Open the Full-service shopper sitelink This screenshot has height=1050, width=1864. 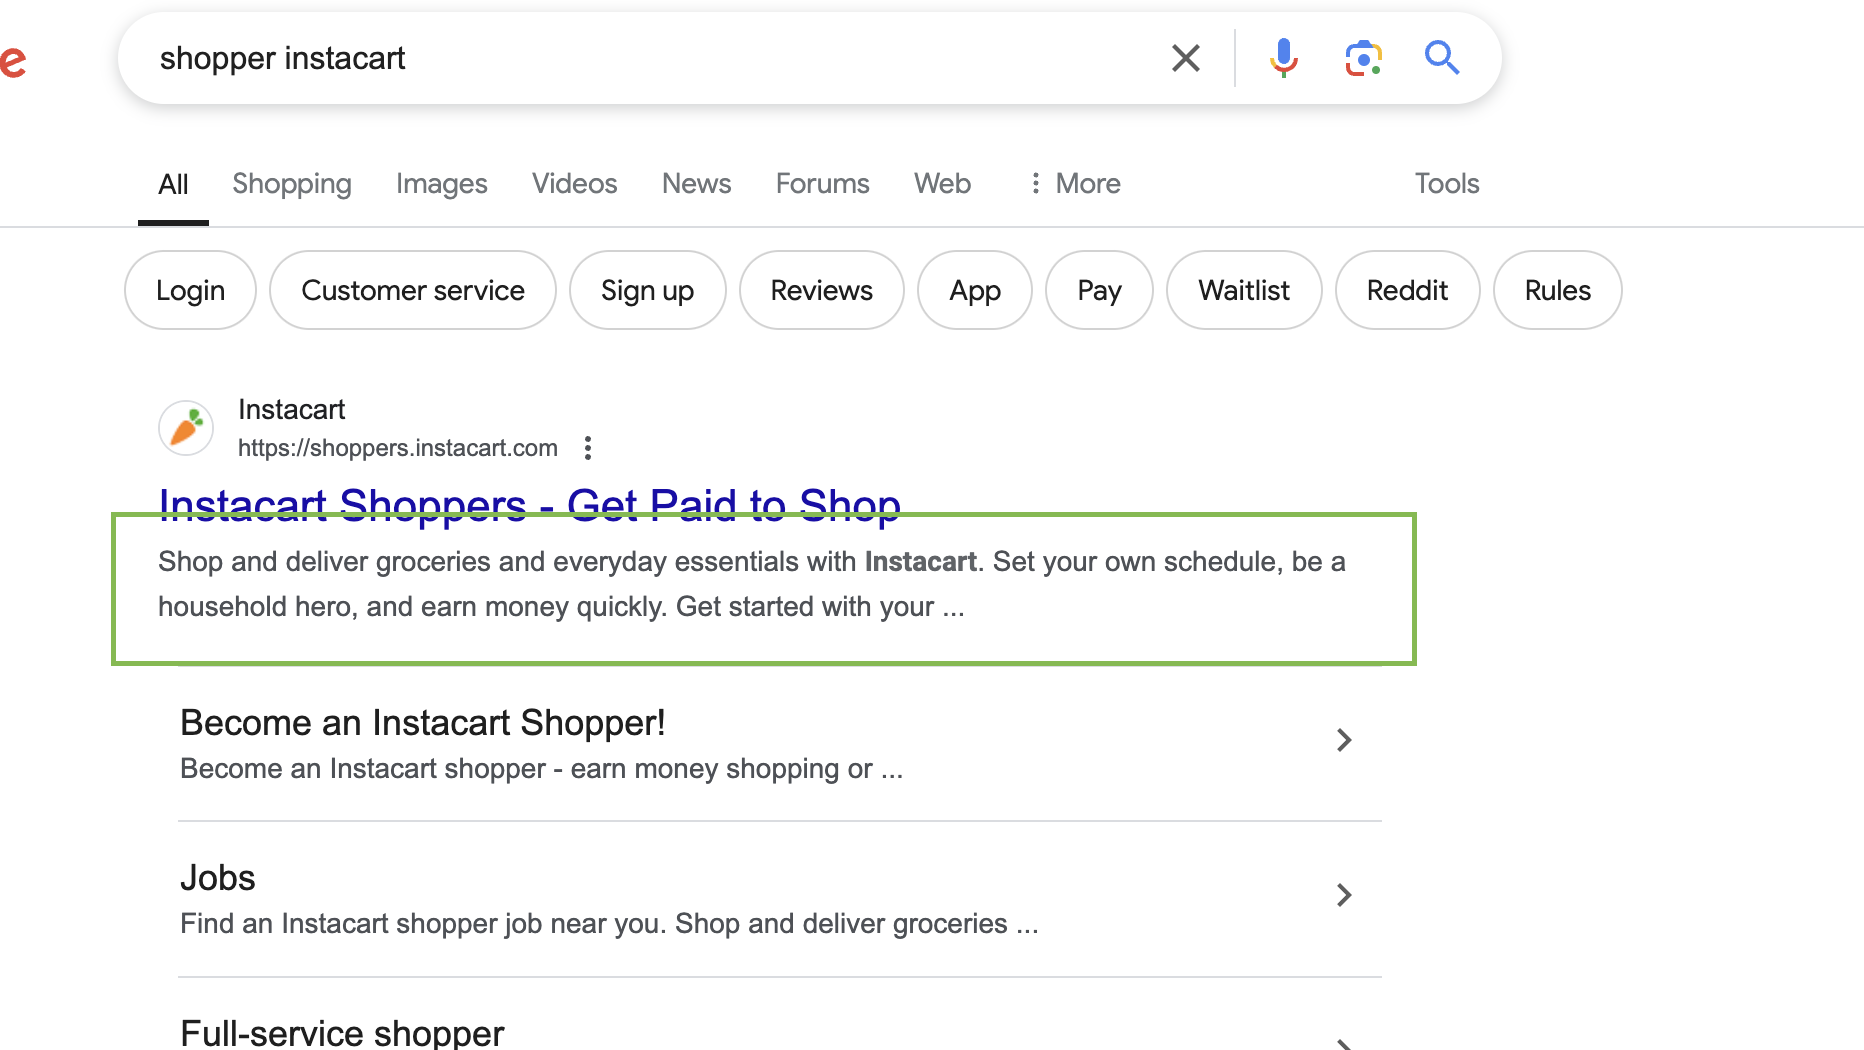(342, 1032)
